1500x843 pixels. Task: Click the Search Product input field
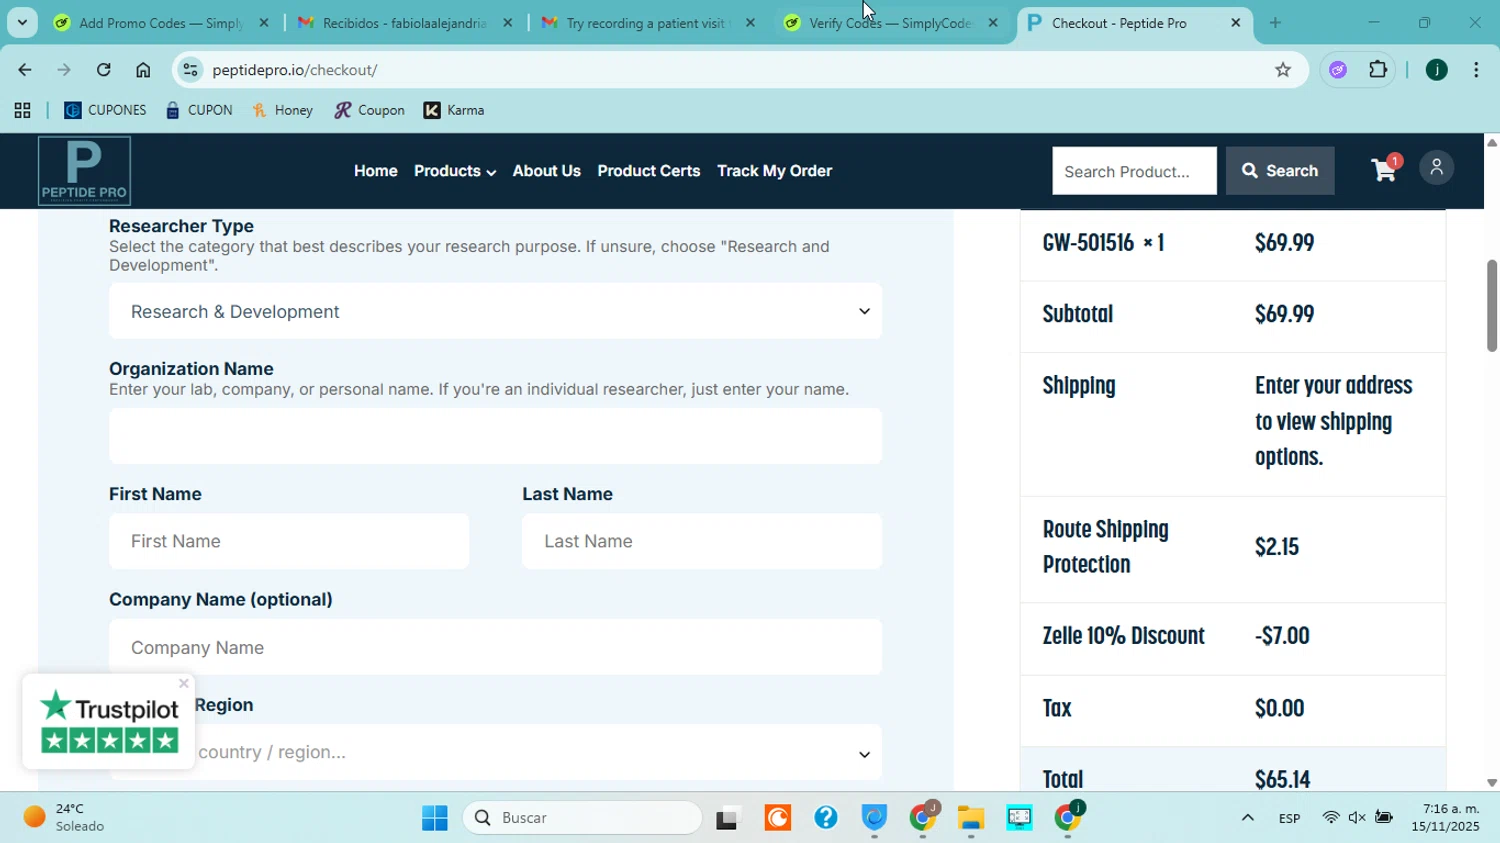coord(1134,171)
